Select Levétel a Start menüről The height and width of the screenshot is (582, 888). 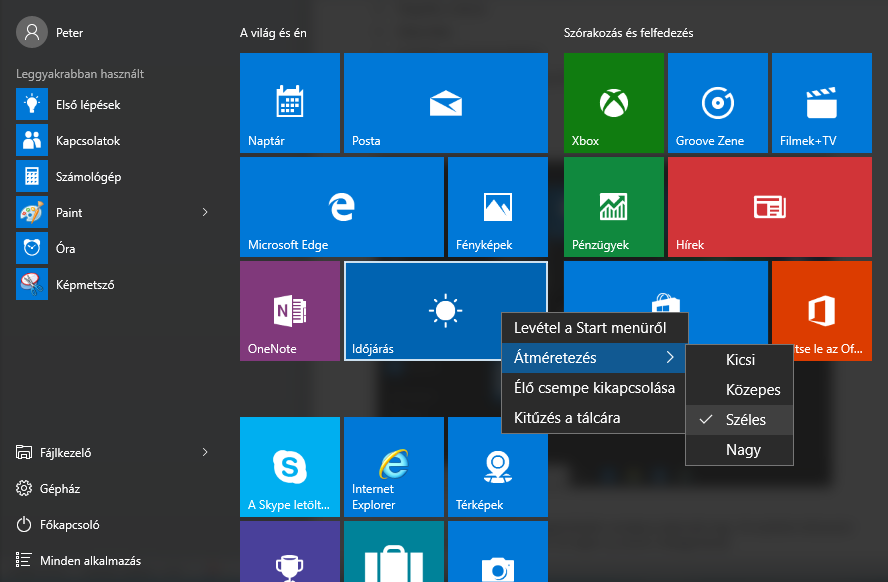594,328
